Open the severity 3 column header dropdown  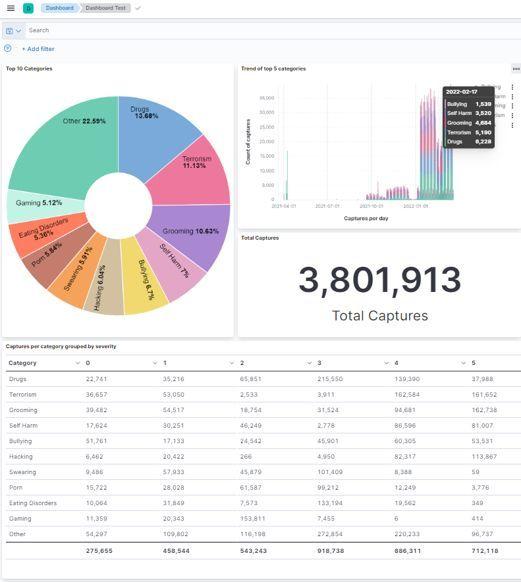point(386,363)
